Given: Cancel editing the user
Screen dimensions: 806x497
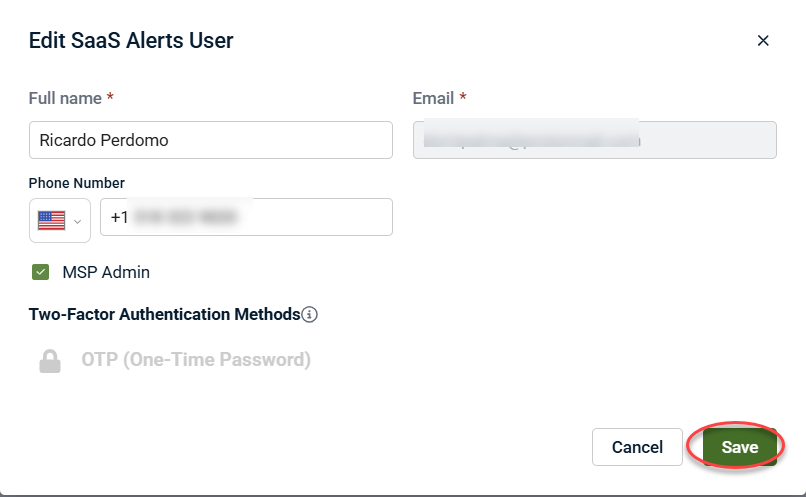Looking at the screenshot, I should point(637,447).
